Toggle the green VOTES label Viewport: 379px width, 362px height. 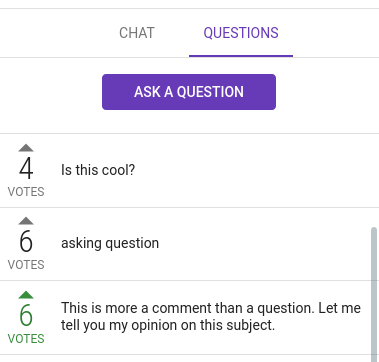point(26,339)
